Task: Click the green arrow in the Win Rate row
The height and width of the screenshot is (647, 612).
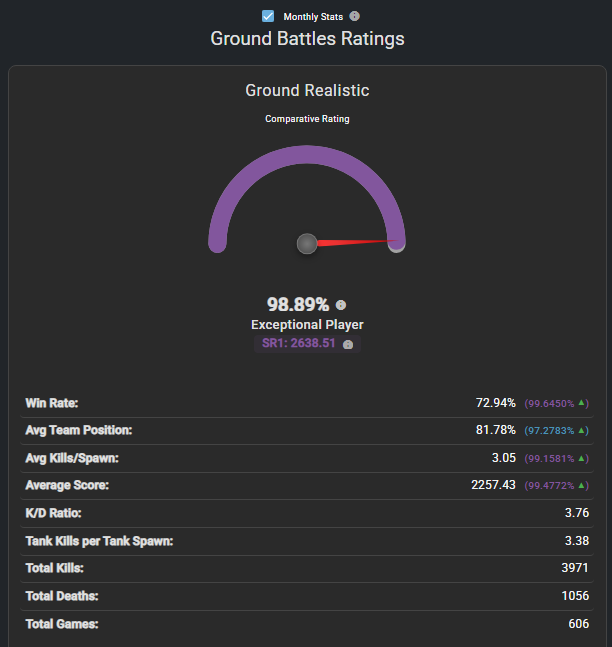Action: tap(583, 403)
